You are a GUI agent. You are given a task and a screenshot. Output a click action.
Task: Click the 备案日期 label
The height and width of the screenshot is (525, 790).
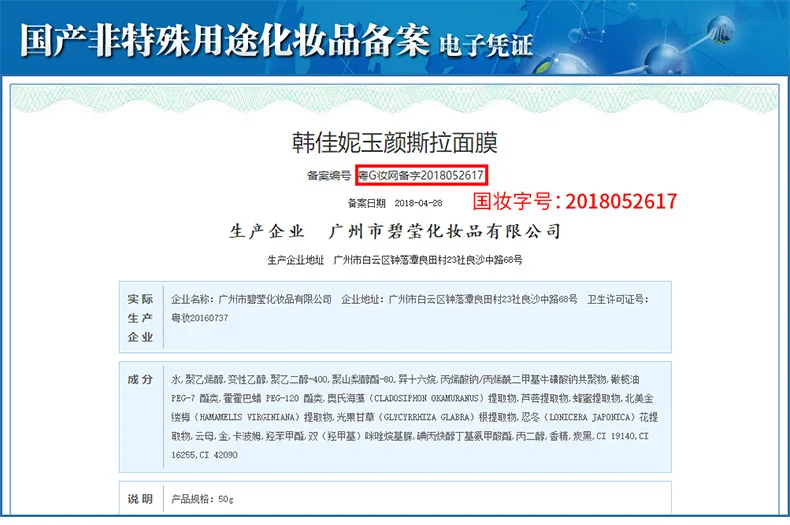pos(366,203)
